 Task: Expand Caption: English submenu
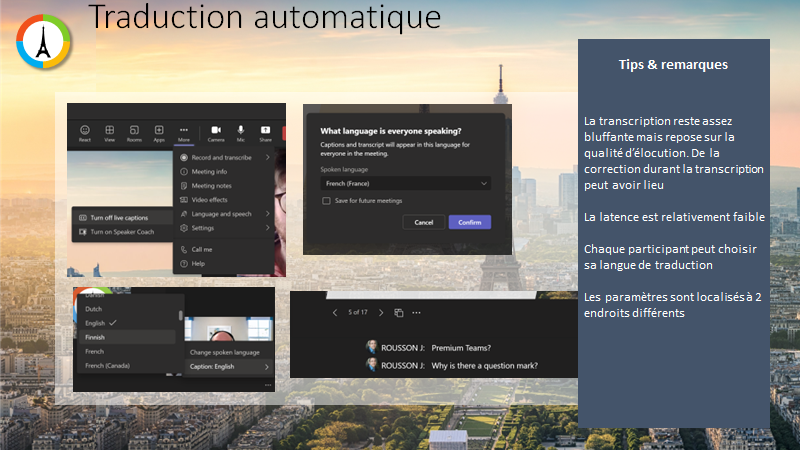pyautogui.click(x=229, y=367)
